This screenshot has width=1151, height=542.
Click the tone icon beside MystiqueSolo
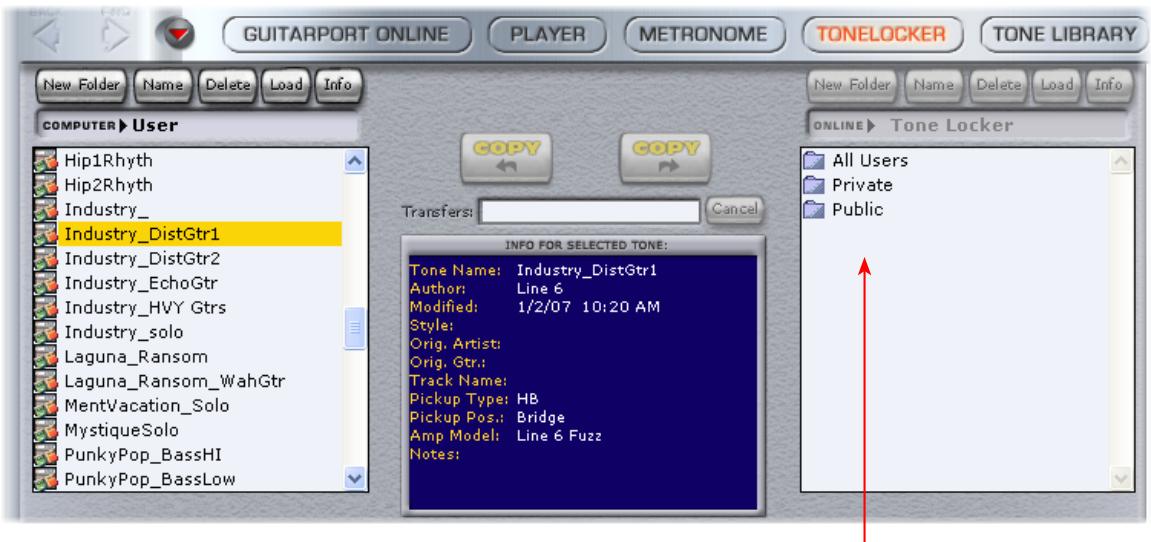pos(46,430)
